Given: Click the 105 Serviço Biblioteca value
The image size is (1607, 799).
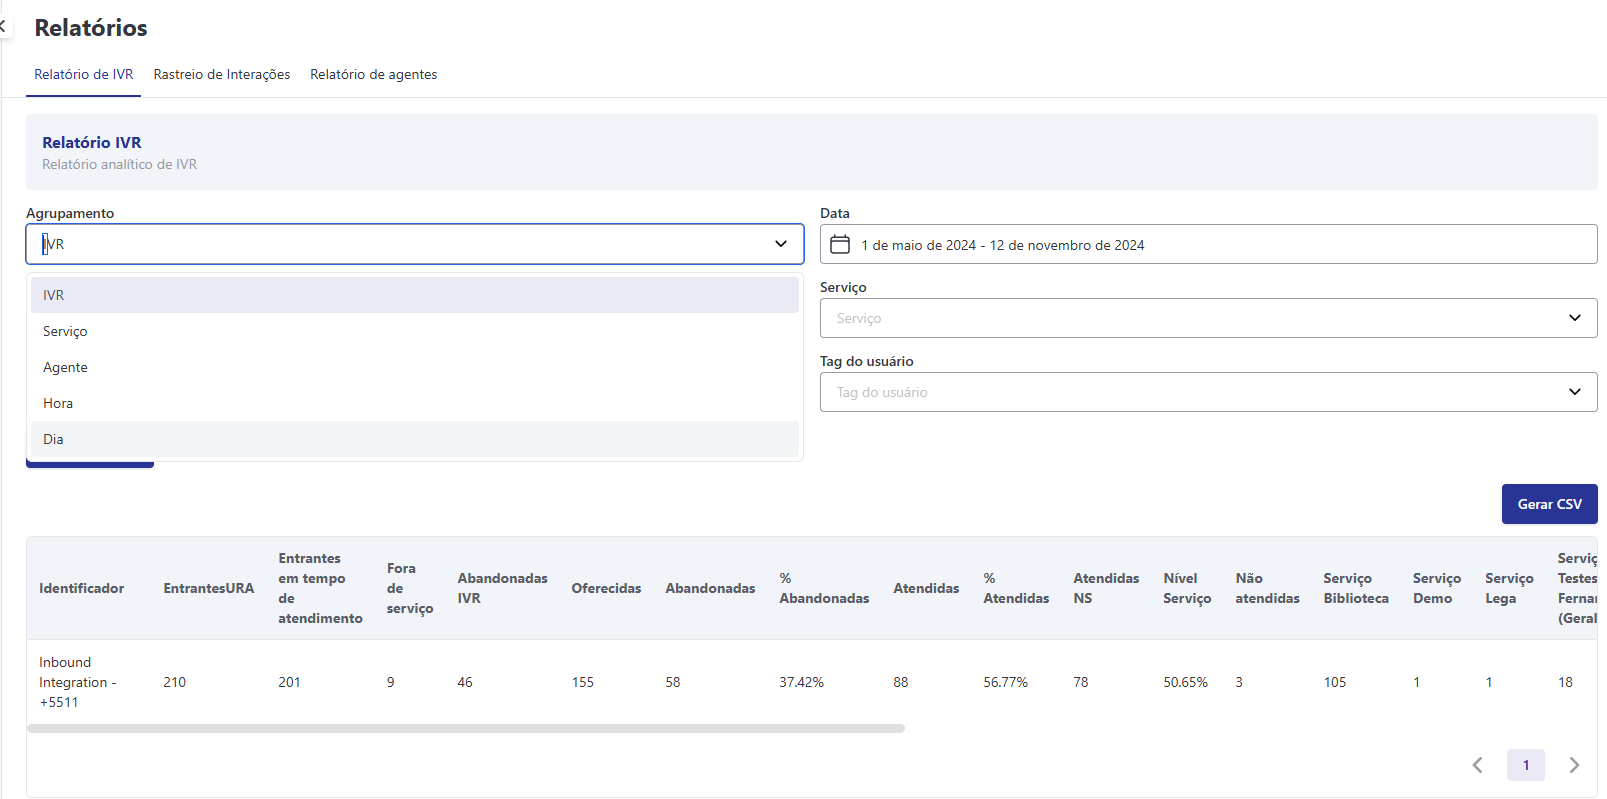Looking at the screenshot, I should tap(1334, 682).
